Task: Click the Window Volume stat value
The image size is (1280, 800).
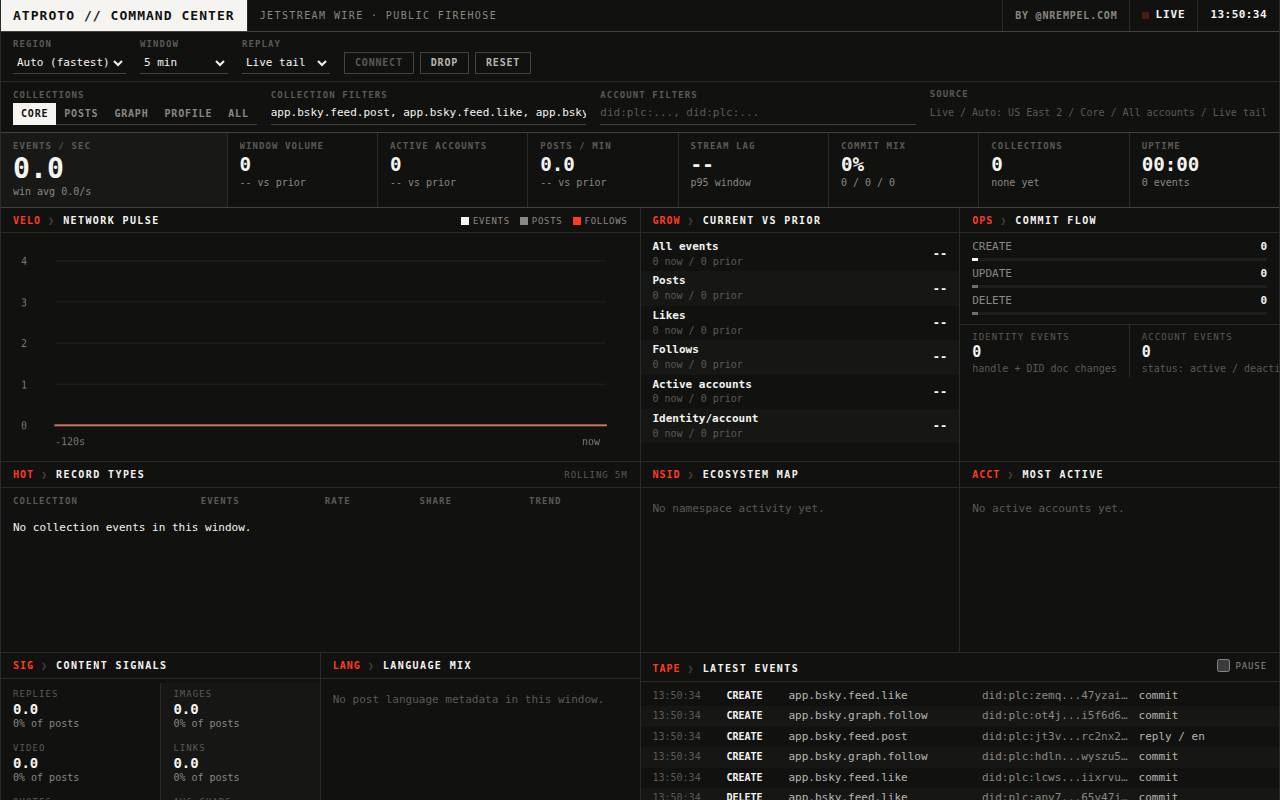Action: [245, 164]
